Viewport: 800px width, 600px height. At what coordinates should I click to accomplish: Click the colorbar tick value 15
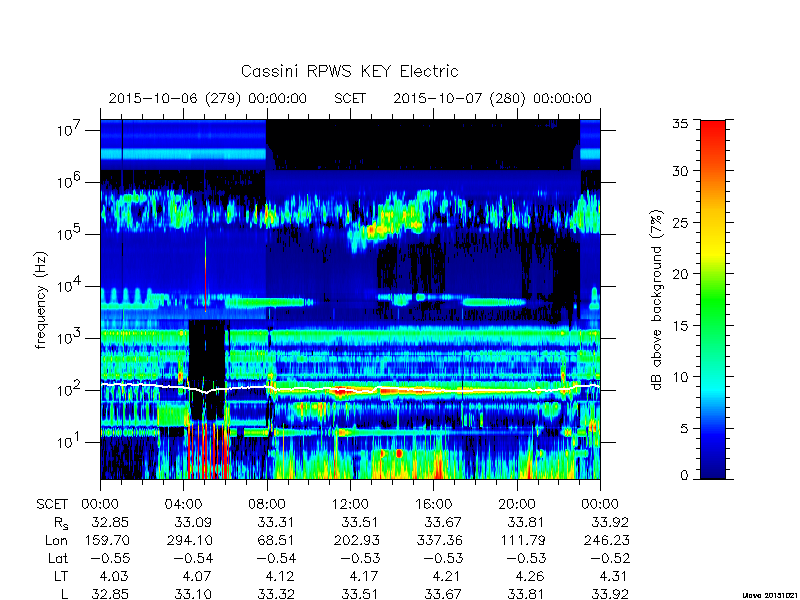[x=680, y=326]
